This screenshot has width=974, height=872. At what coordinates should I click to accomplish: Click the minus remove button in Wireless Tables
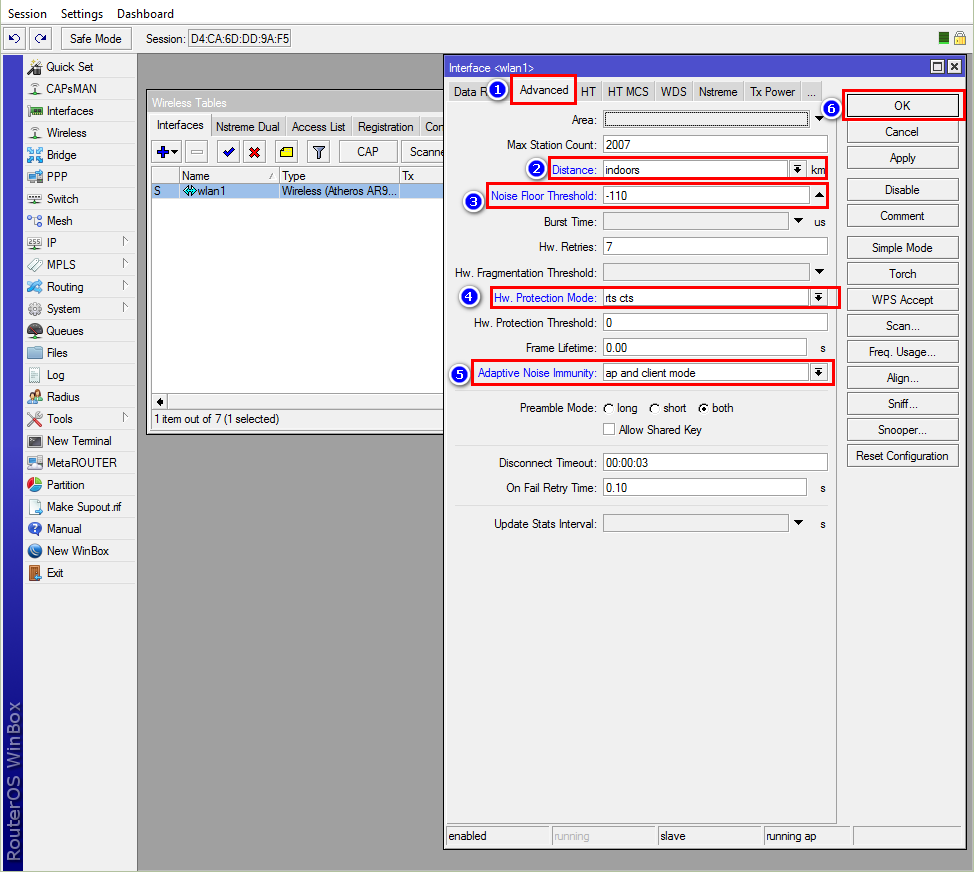click(197, 152)
